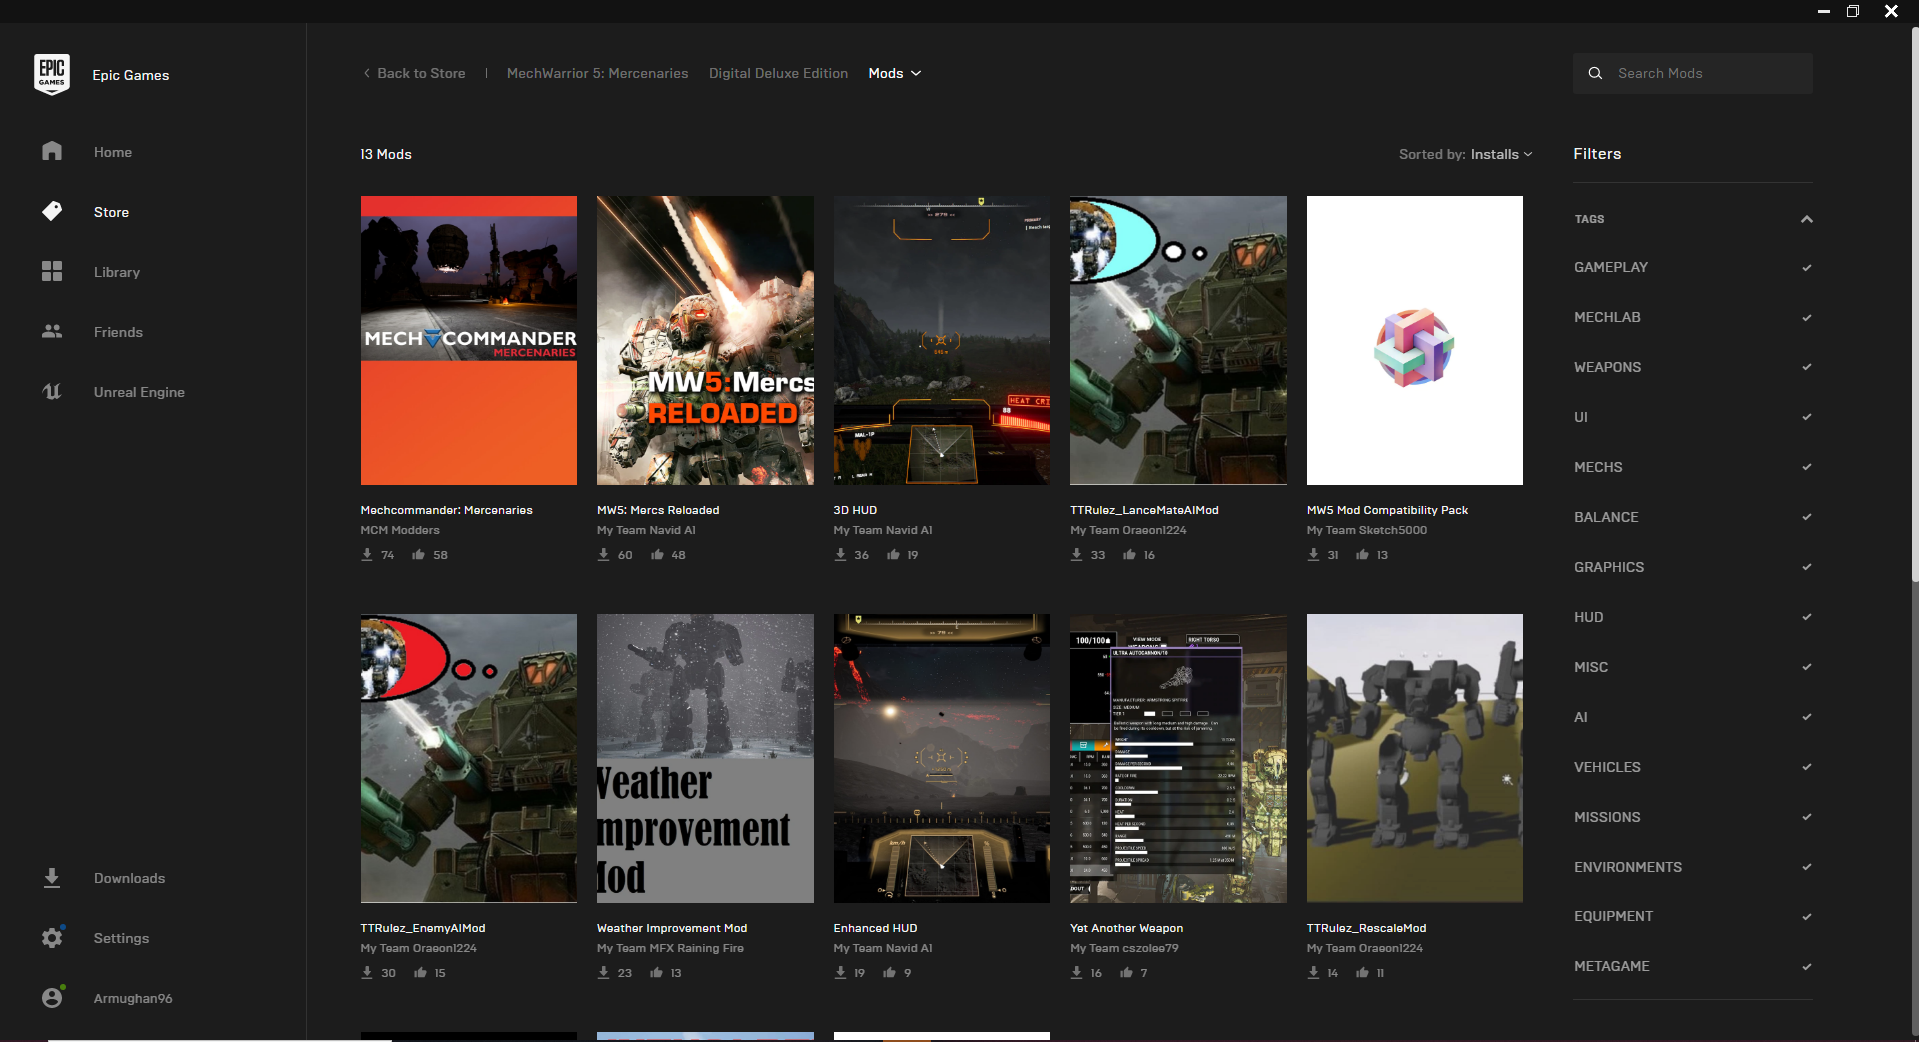Open the Armughan96 profile avatar icon

[x=52, y=997]
